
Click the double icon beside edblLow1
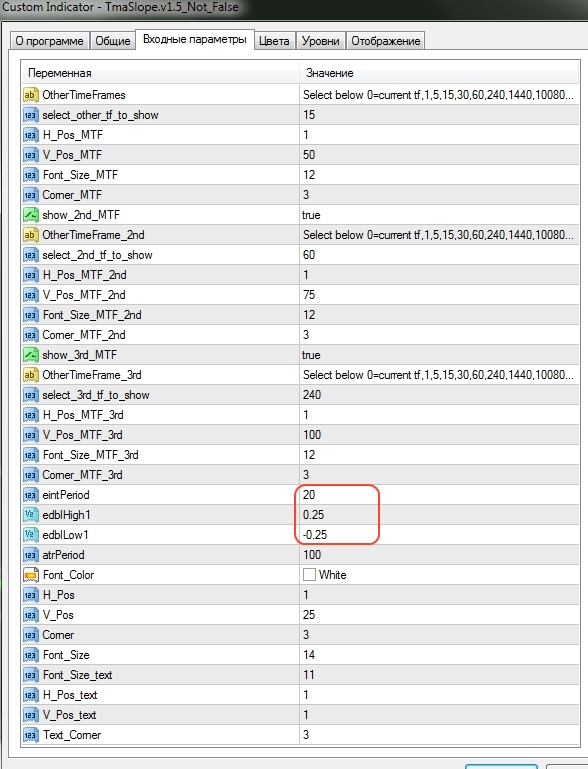tap(30, 535)
